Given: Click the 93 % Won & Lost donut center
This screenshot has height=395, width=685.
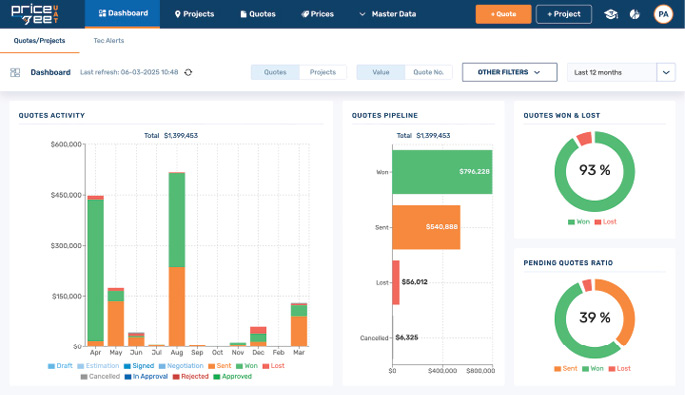Looking at the screenshot, I should click(595, 170).
